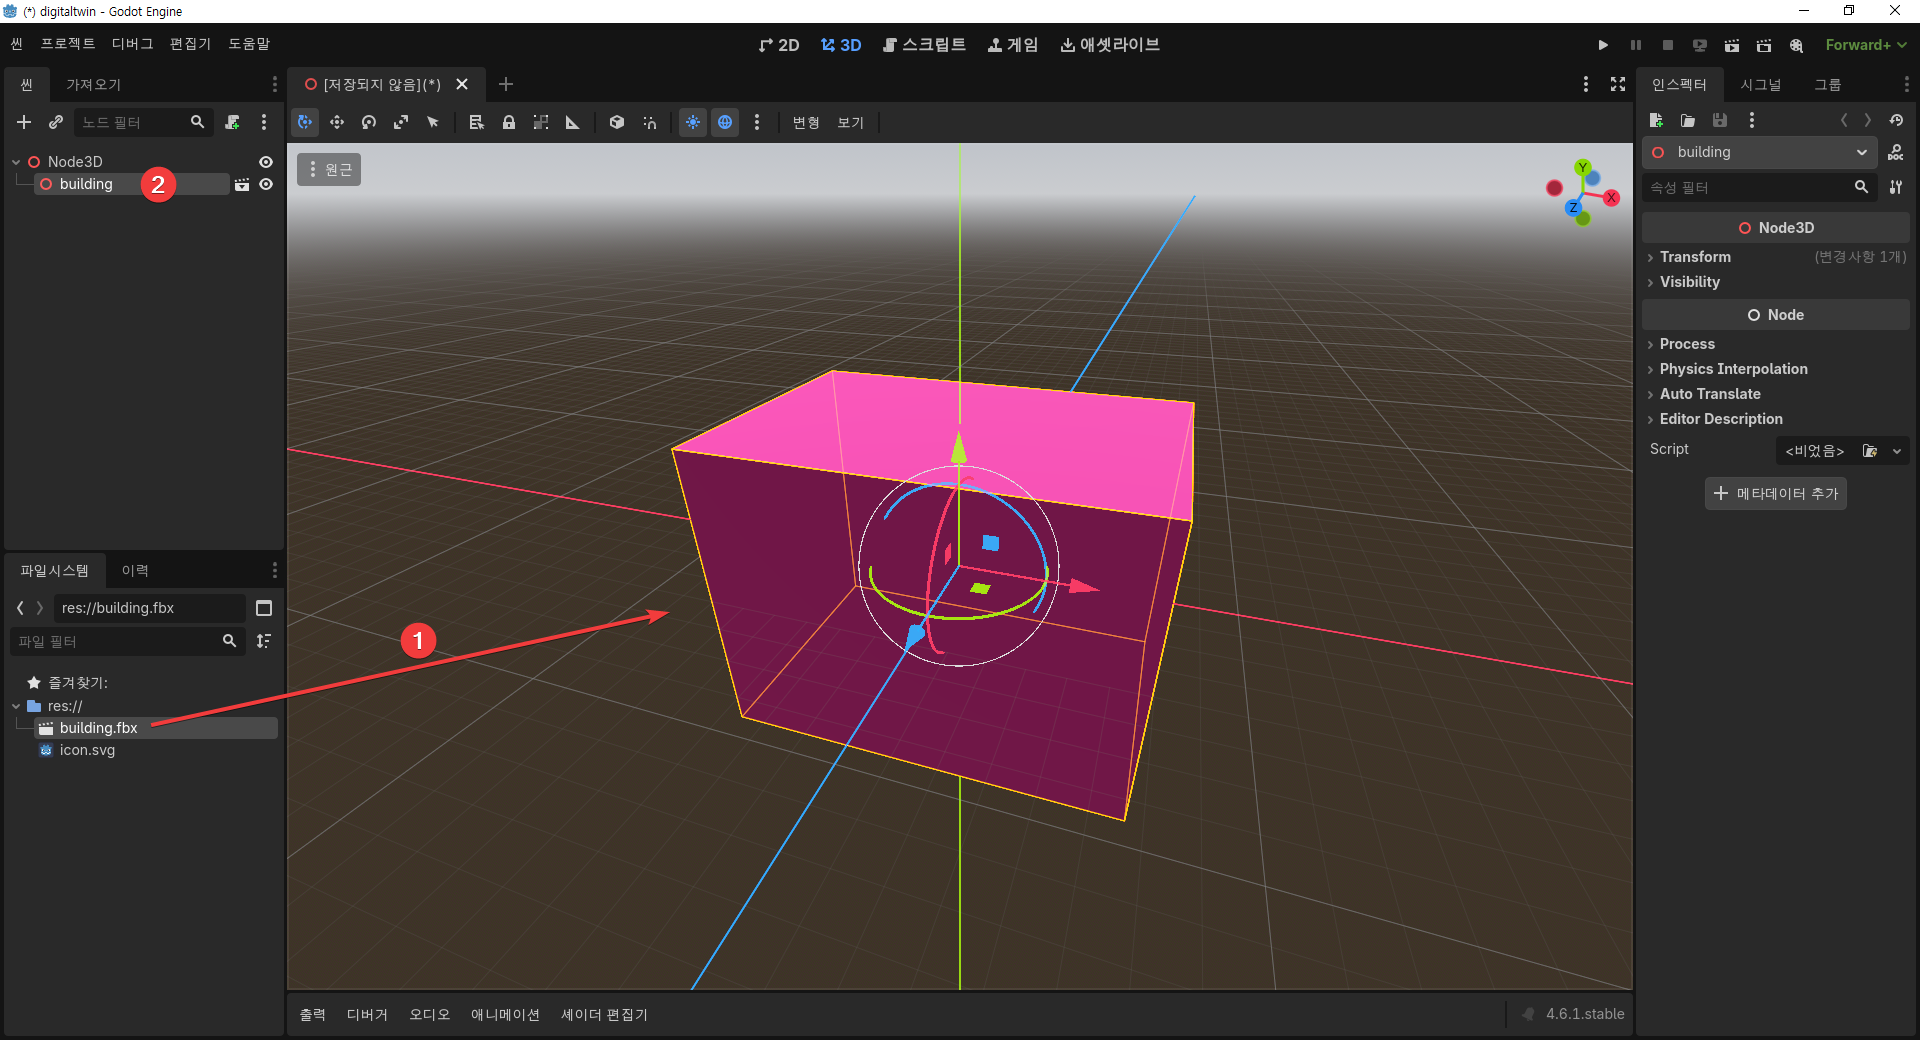Image resolution: width=1920 pixels, height=1040 pixels.
Task: Run the current scene with clapperboard icon
Action: pyautogui.click(x=1732, y=45)
